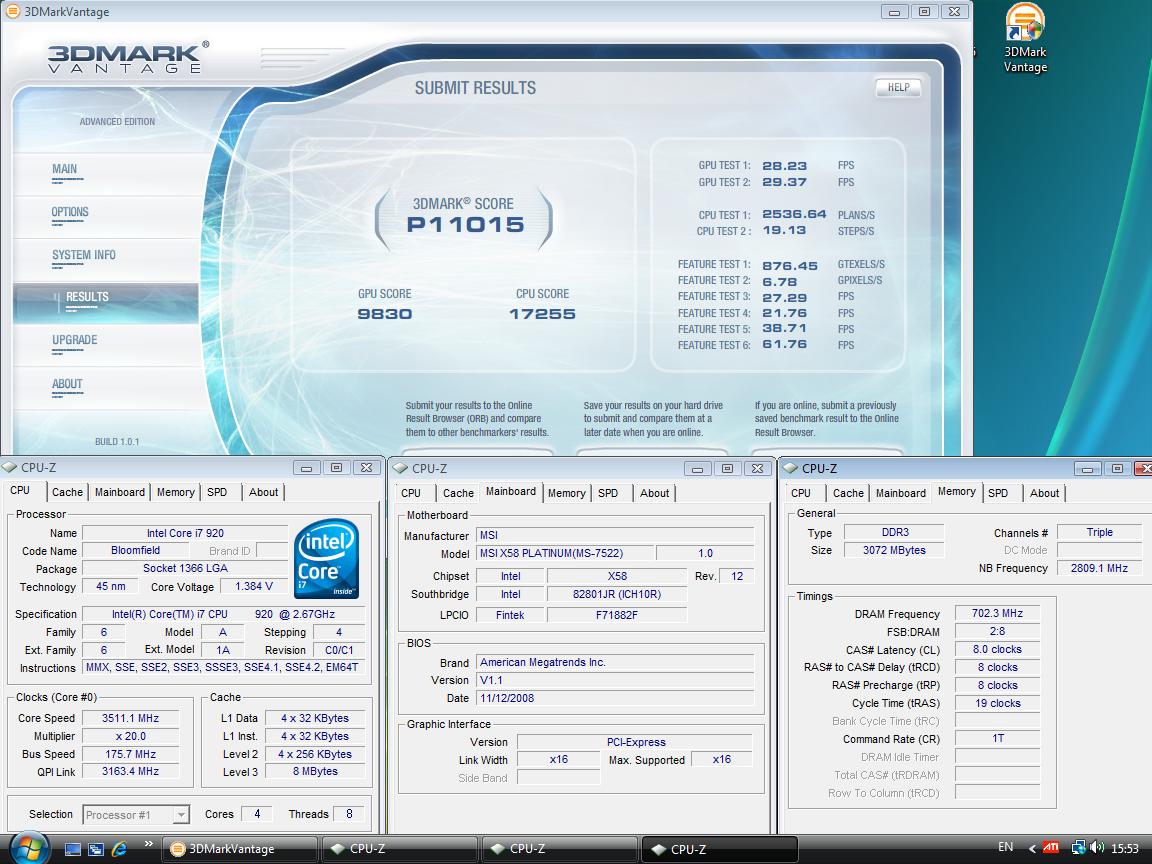
Task: Click the GPU score value 9830
Action: [384, 314]
